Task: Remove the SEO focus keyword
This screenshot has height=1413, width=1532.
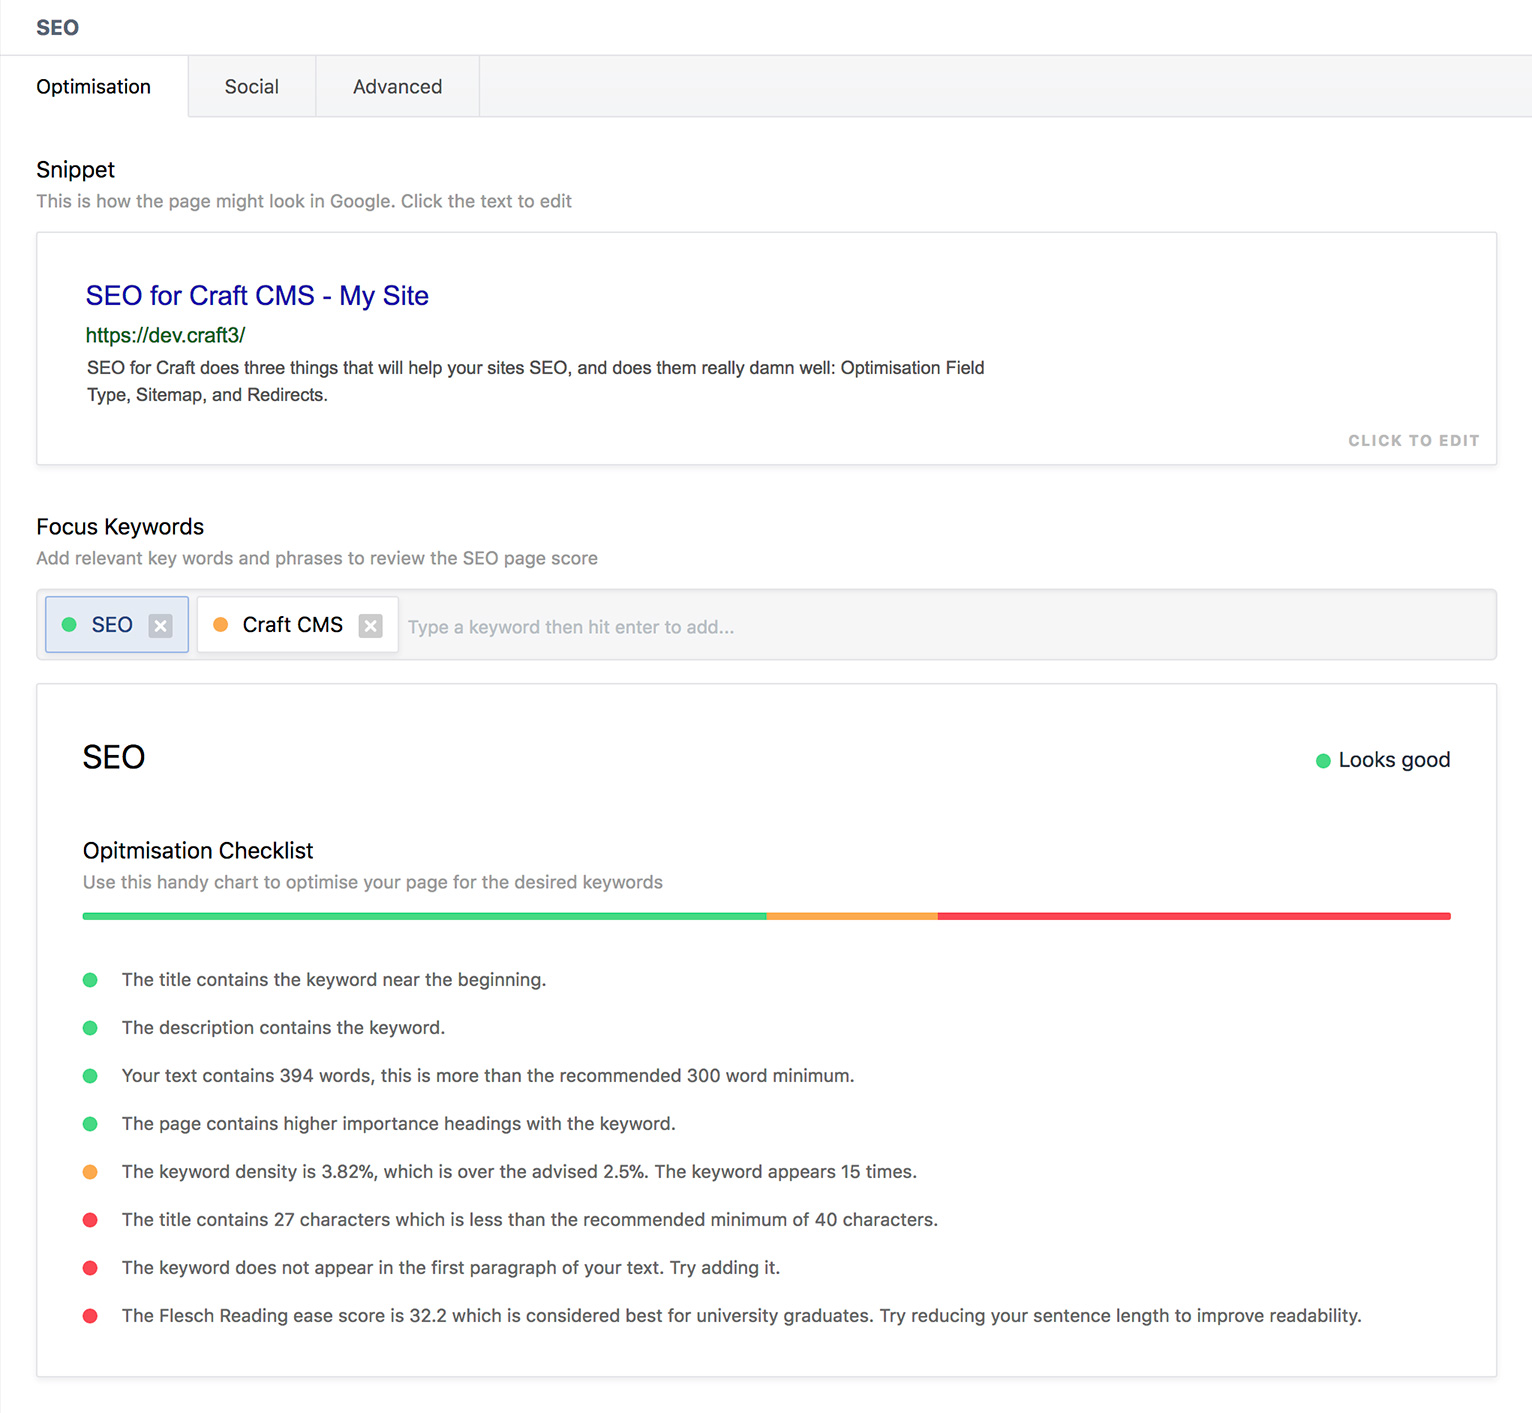Action: coord(161,625)
